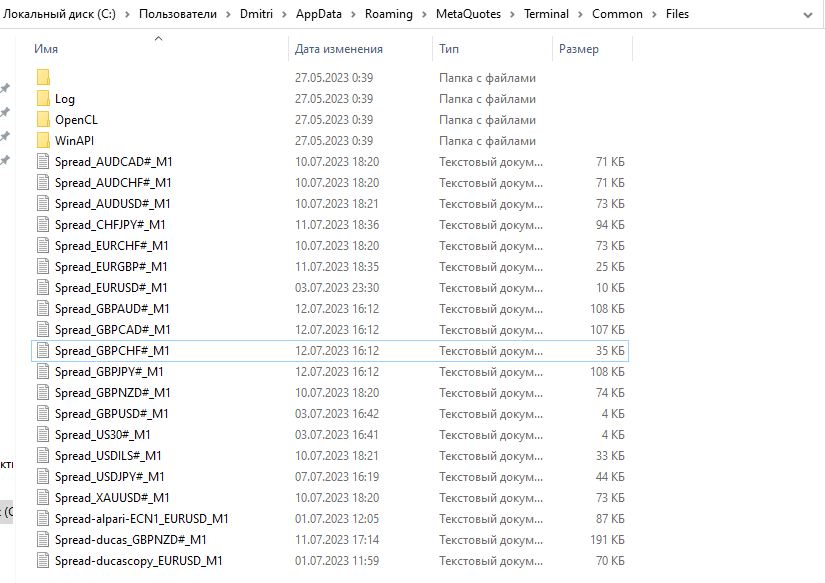Click the Тип column header
Viewport: 825px width, 583px height.
point(449,49)
